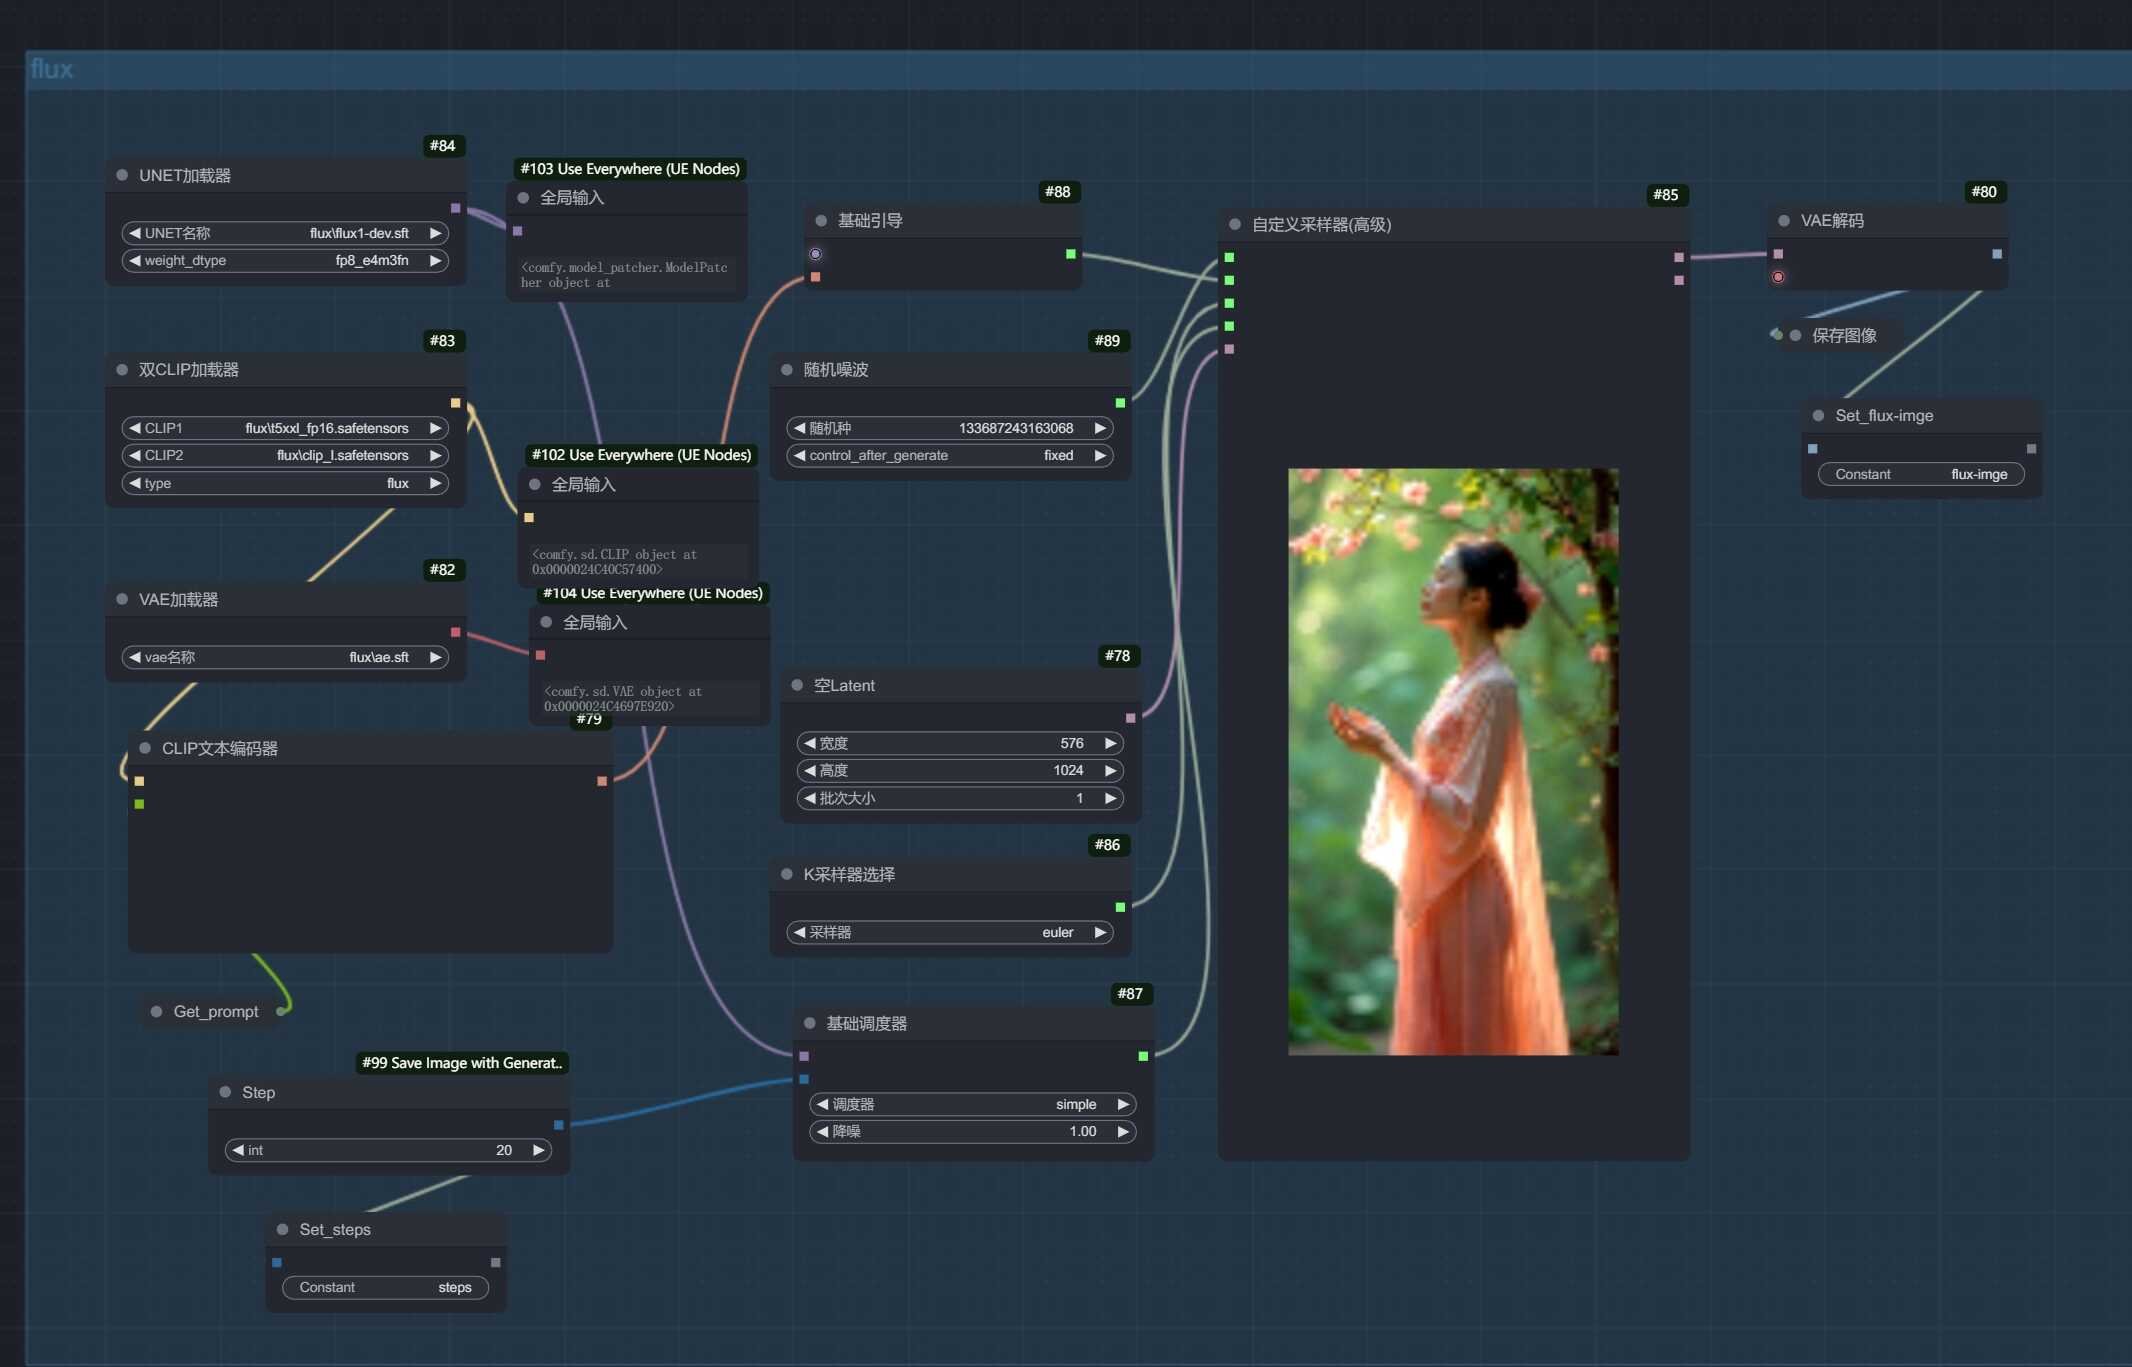
Task: Click the #102 全局输入 clip input socket
Action: (529, 518)
